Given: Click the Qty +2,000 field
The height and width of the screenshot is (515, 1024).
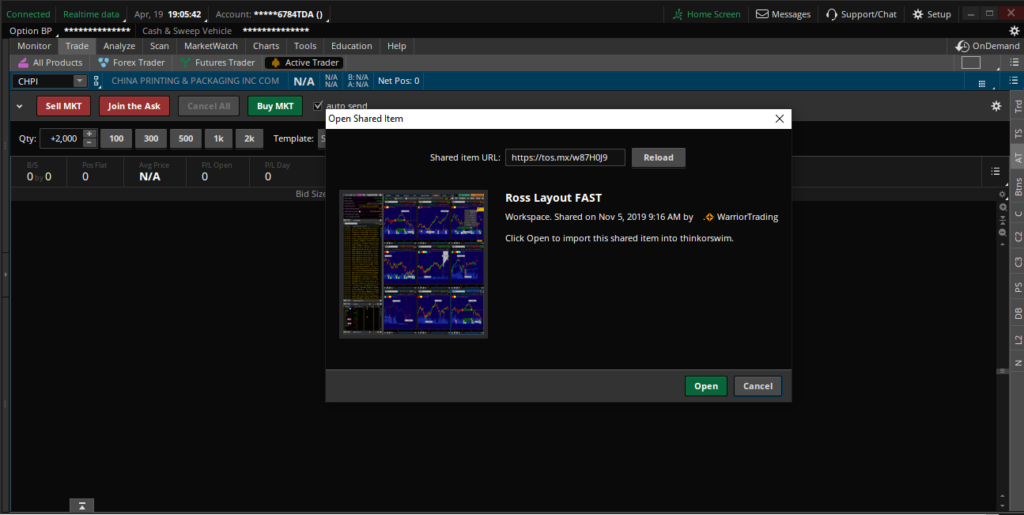Looking at the screenshot, I should click(61, 138).
